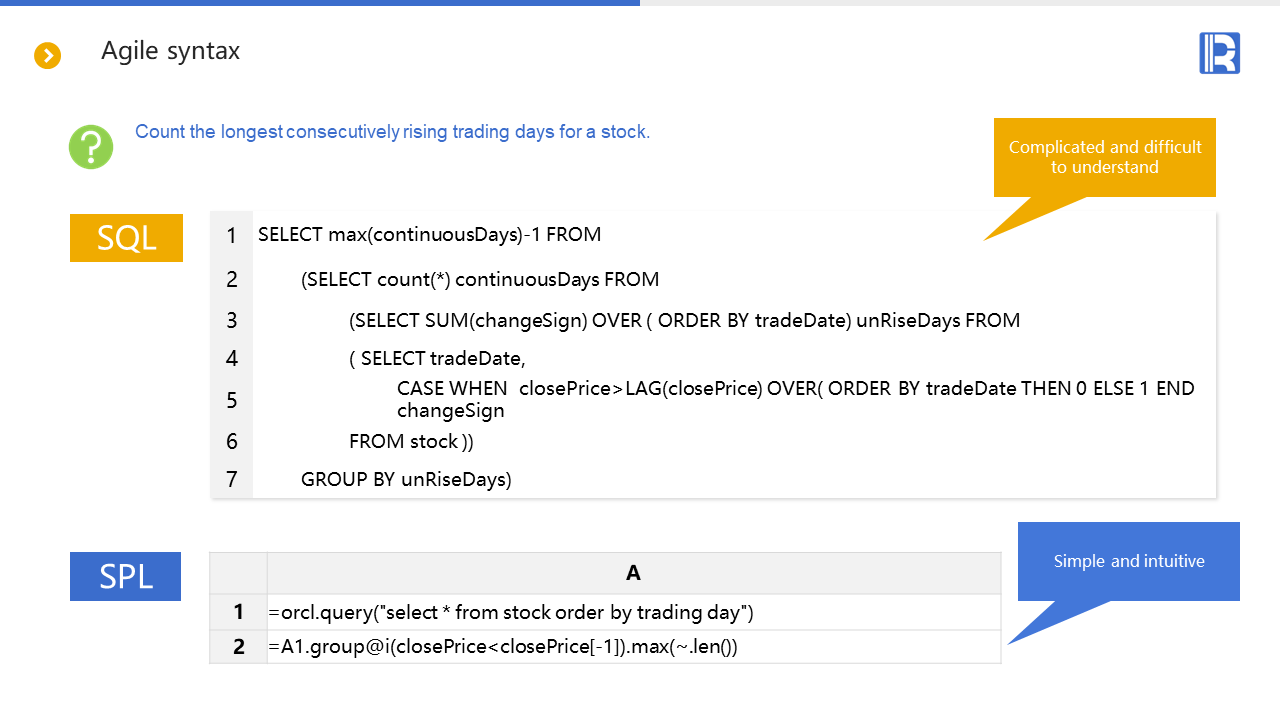Select row header 2 in the SPL grid
1280x720 pixels.
239,647
